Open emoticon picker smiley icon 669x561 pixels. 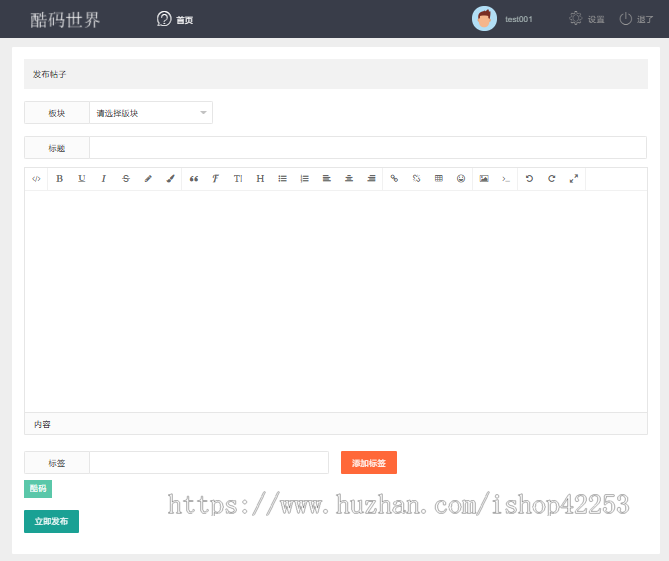[x=461, y=179]
